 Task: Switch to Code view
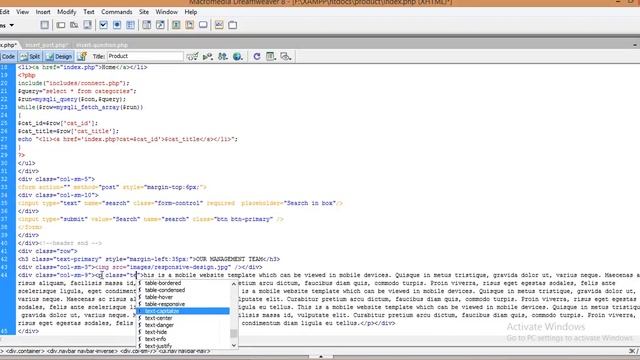(8, 56)
